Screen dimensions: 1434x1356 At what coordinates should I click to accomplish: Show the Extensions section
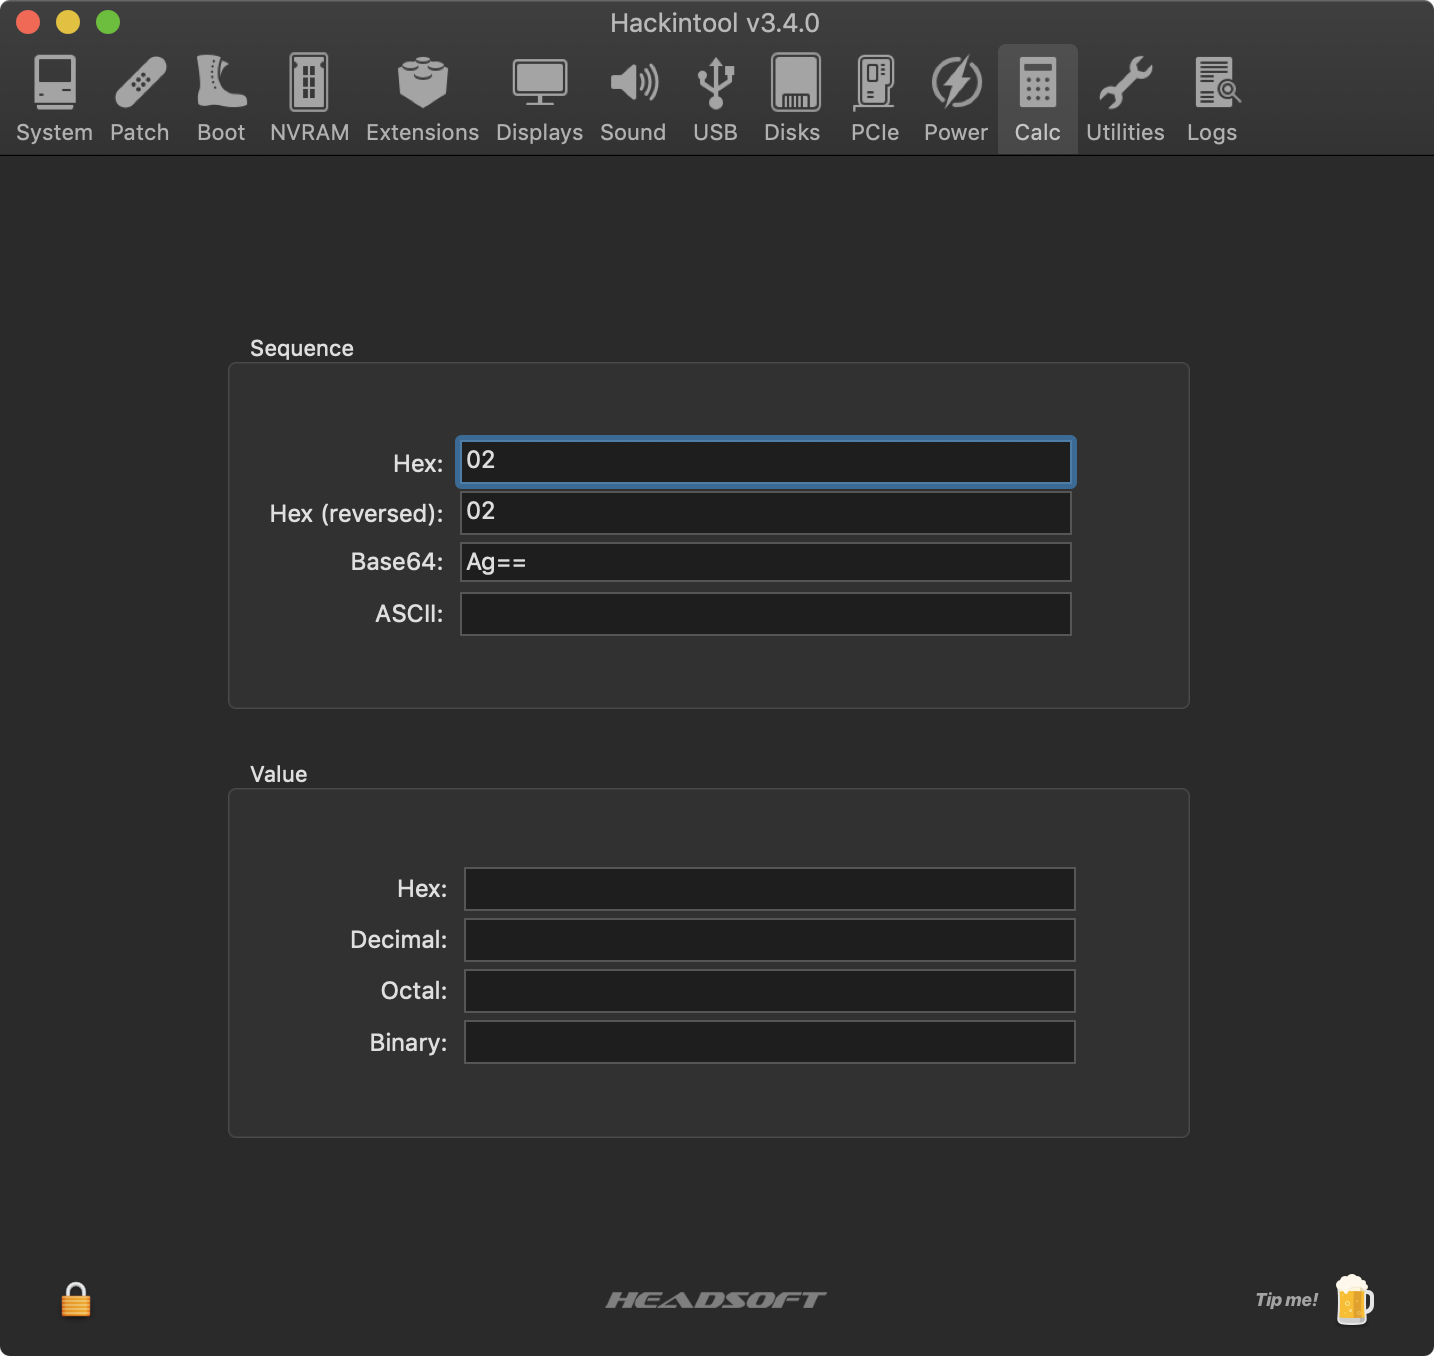[x=422, y=99]
